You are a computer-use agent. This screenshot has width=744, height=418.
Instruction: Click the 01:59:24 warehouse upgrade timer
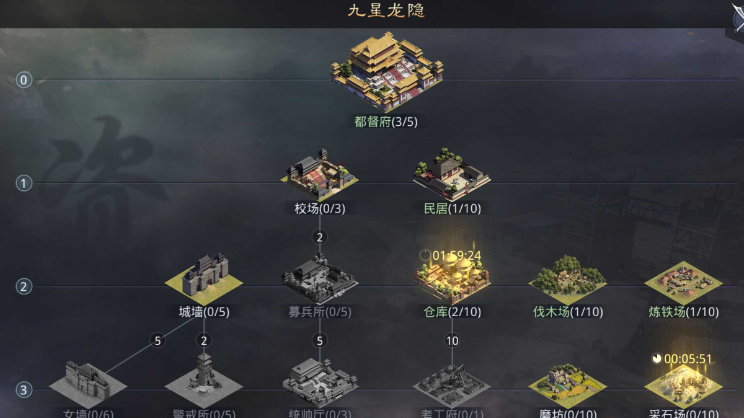click(456, 256)
